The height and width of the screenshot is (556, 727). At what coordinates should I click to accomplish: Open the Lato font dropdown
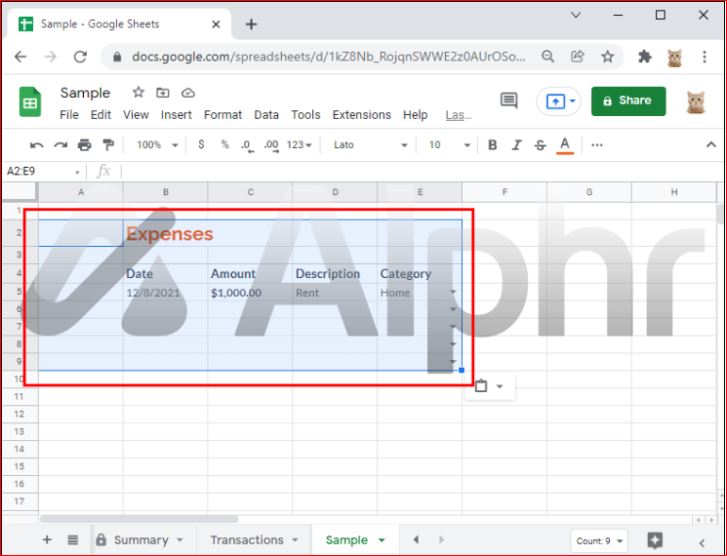370,145
